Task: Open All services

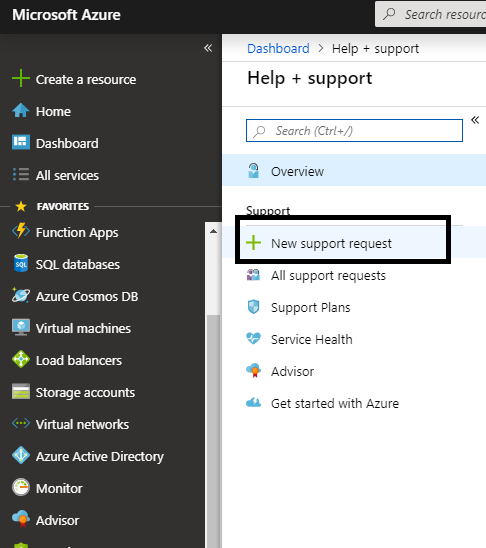Action: coord(67,175)
